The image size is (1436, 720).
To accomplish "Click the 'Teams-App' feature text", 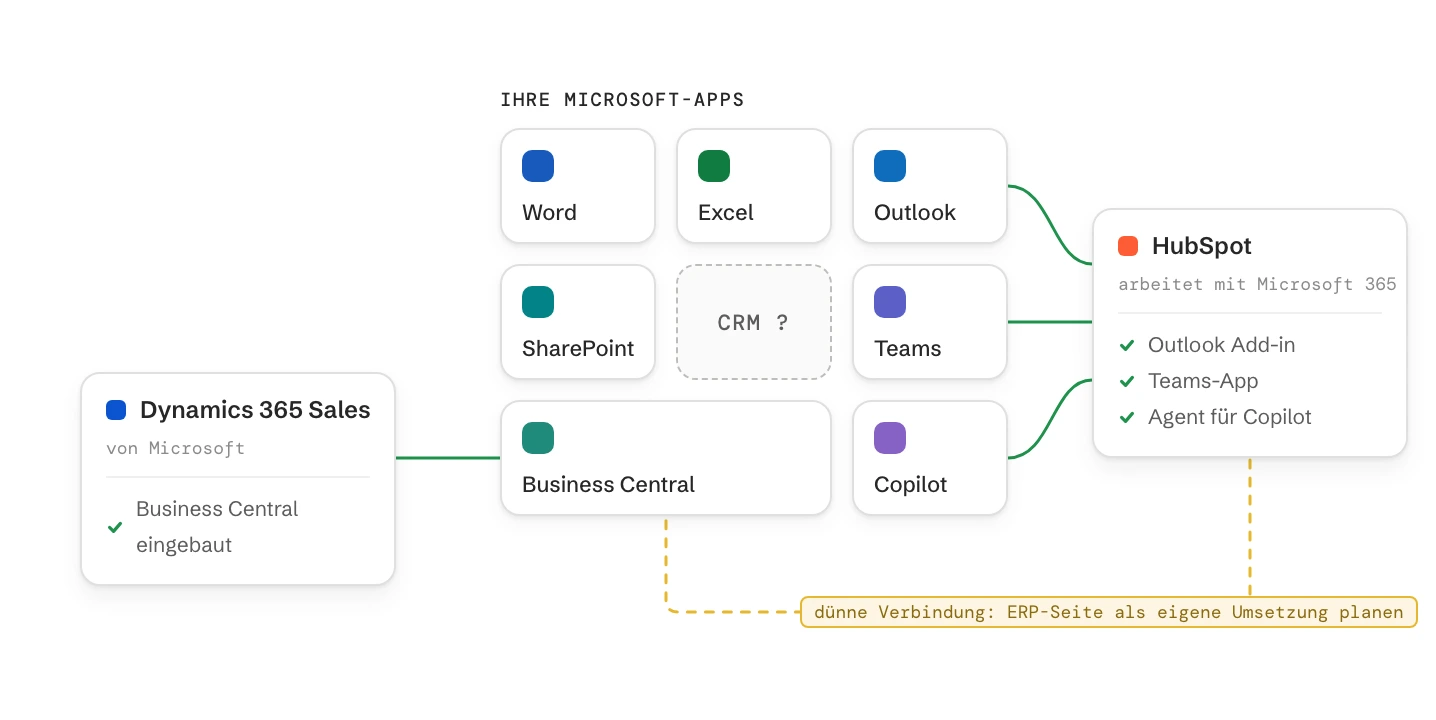I will [1203, 381].
